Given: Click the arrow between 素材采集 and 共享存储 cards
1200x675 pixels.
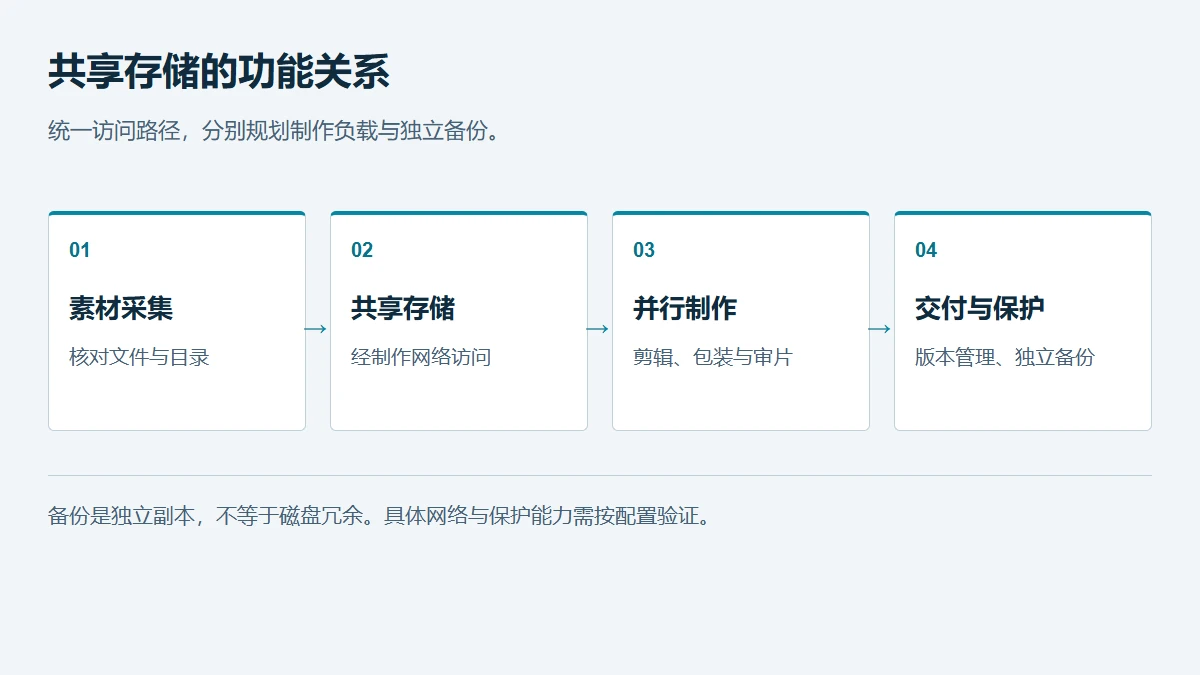Looking at the screenshot, I should tap(316, 329).
